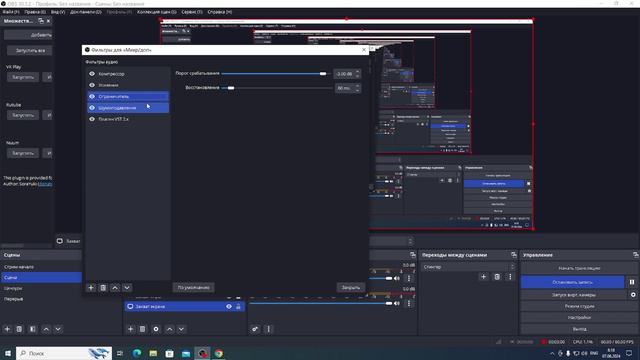Move selected source down

tap(181, 329)
